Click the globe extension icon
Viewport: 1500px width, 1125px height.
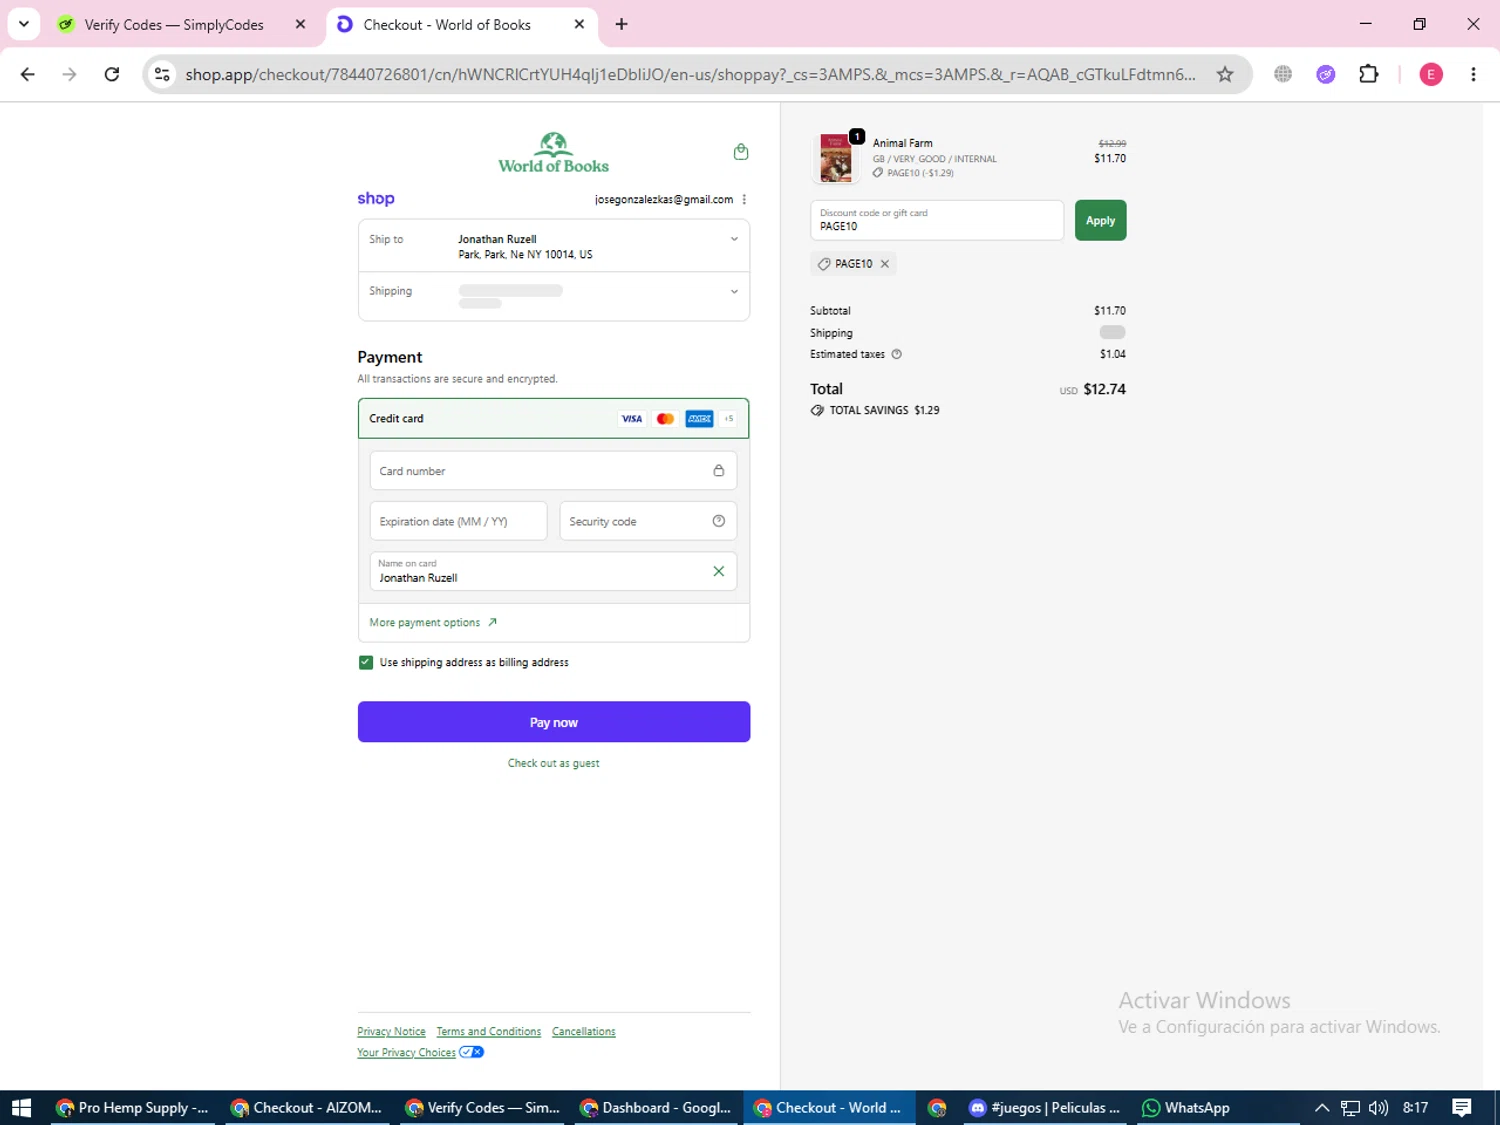click(x=1283, y=74)
